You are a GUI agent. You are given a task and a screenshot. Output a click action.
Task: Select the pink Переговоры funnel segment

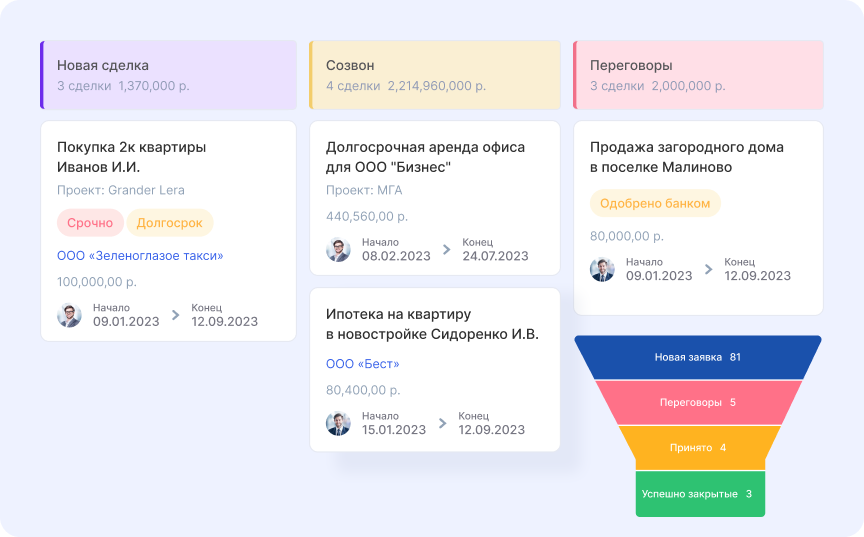698,403
